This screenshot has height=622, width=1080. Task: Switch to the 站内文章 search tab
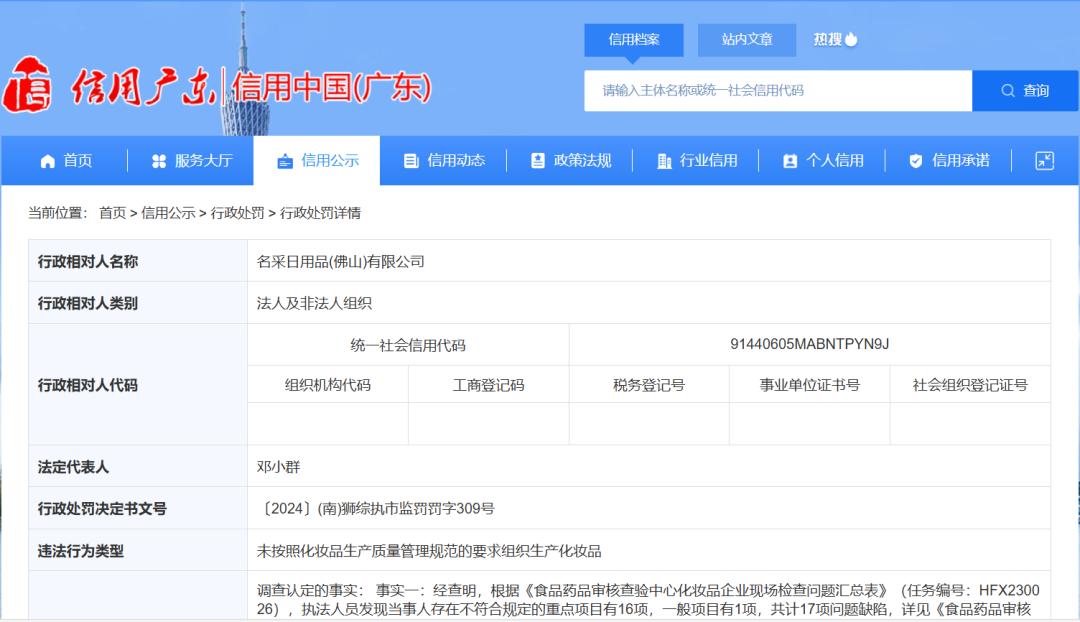pos(747,40)
